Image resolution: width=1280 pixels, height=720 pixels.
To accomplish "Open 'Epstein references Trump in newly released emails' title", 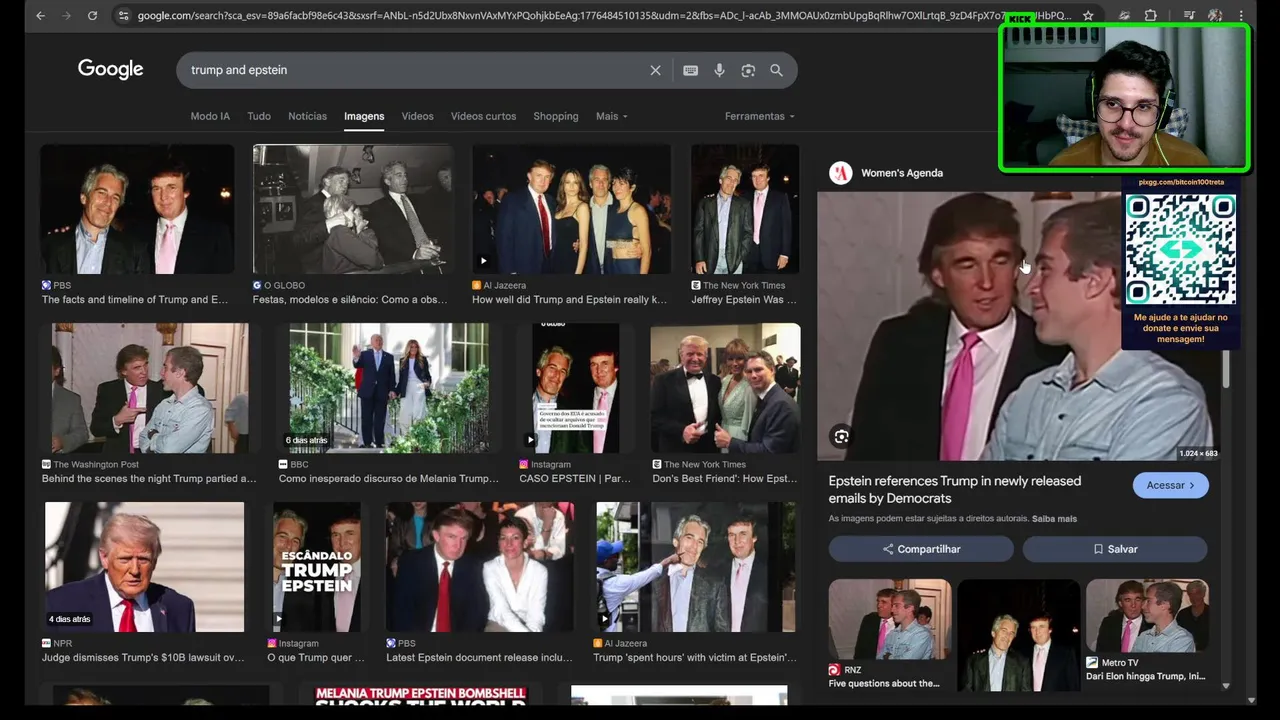I will click(954, 489).
